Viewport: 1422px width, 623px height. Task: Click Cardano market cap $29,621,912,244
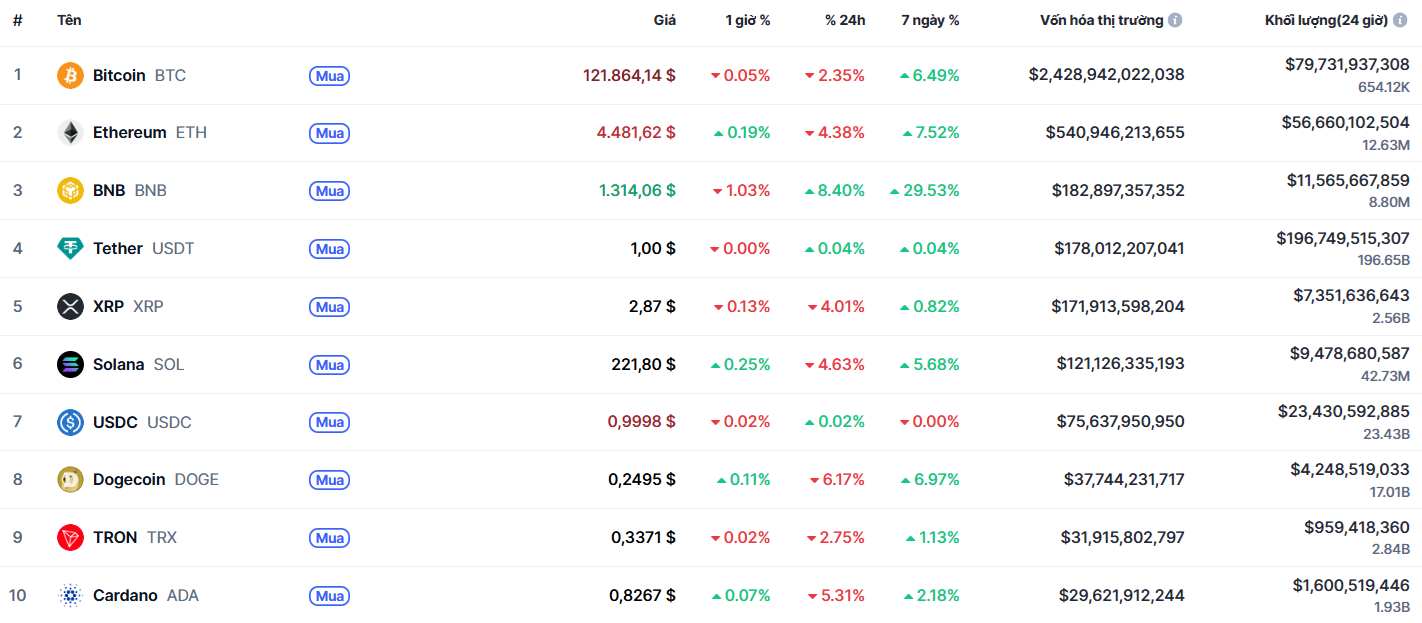tap(1122, 596)
